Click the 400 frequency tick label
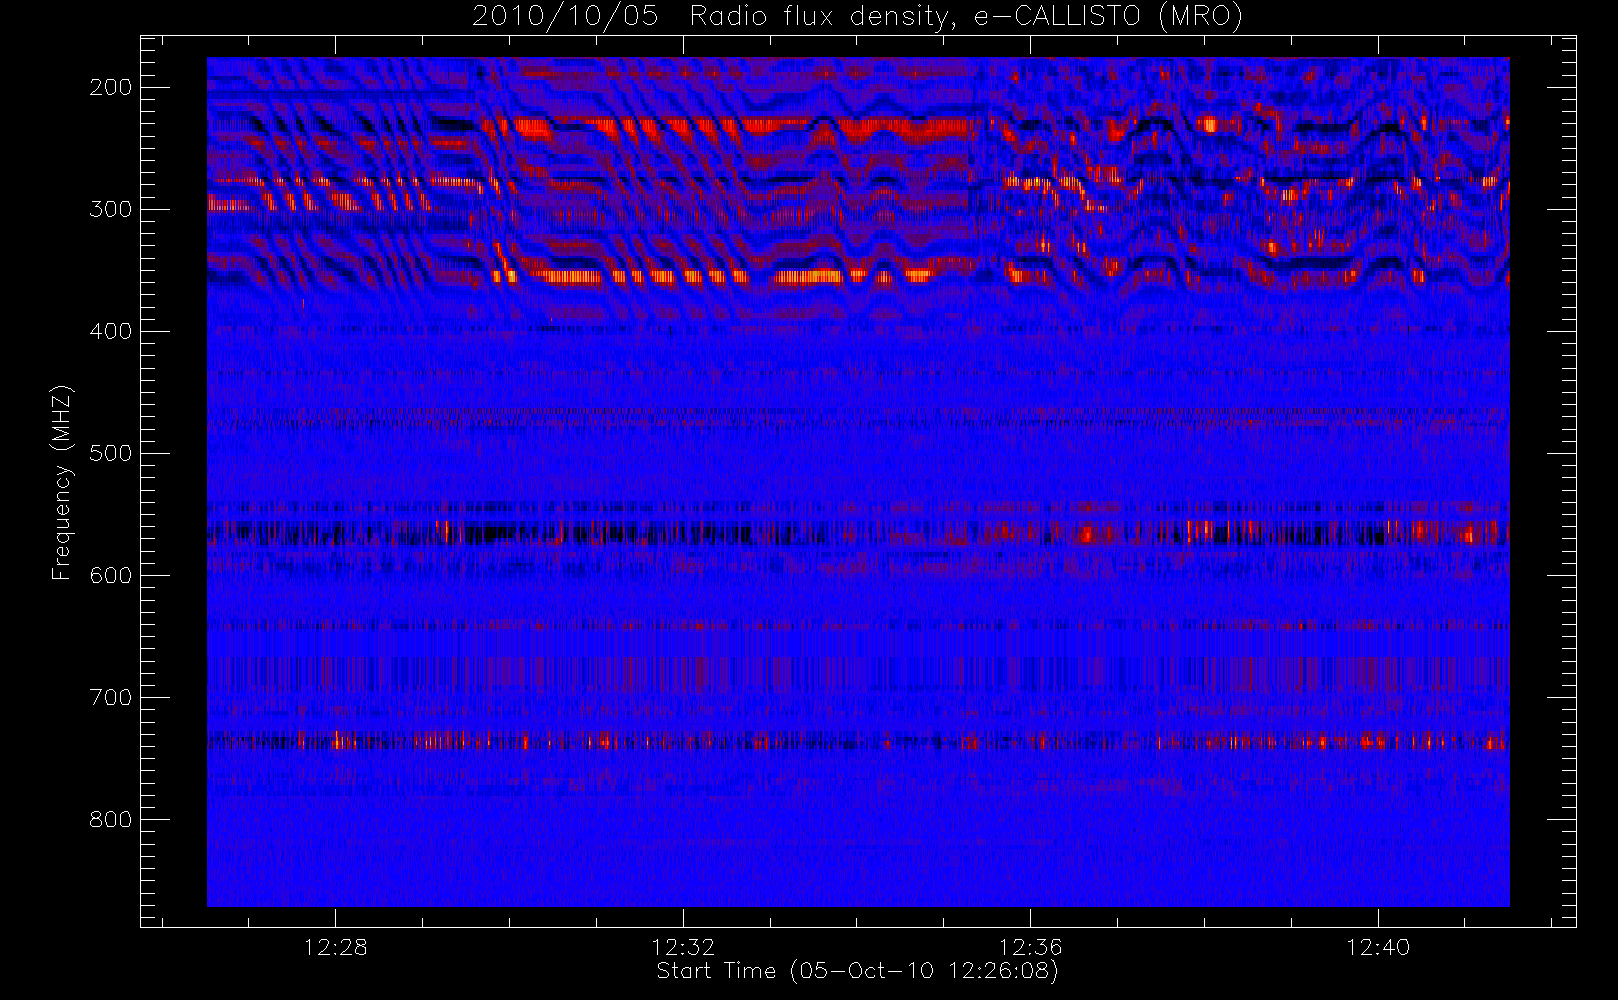Viewport: 1618px width, 1000px height. [110, 331]
